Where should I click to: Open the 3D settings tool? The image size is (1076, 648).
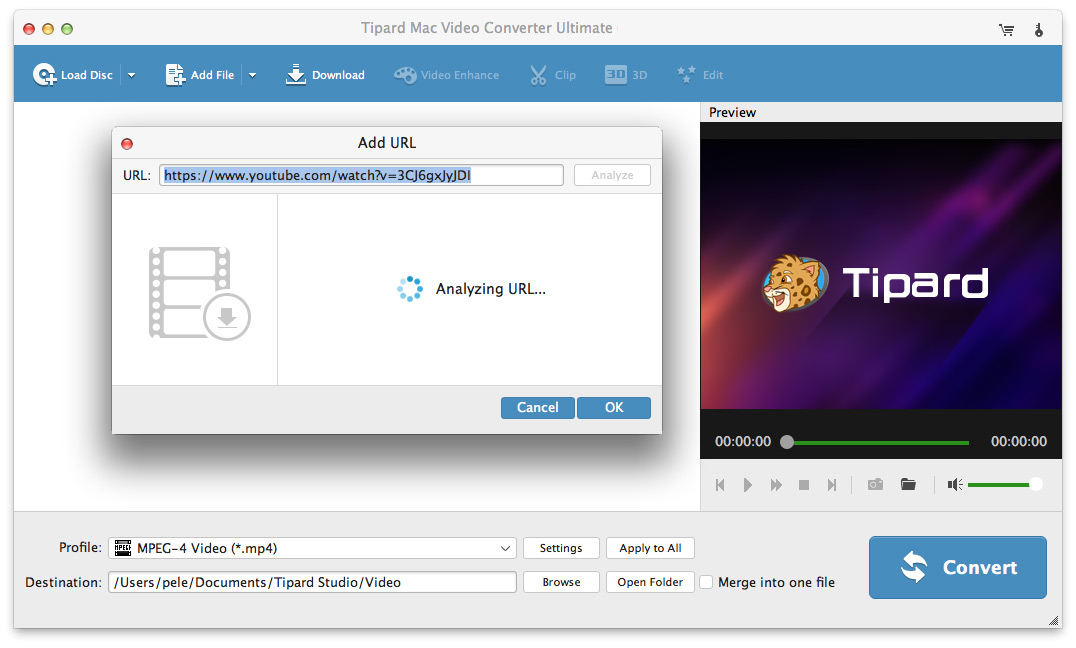(x=626, y=75)
